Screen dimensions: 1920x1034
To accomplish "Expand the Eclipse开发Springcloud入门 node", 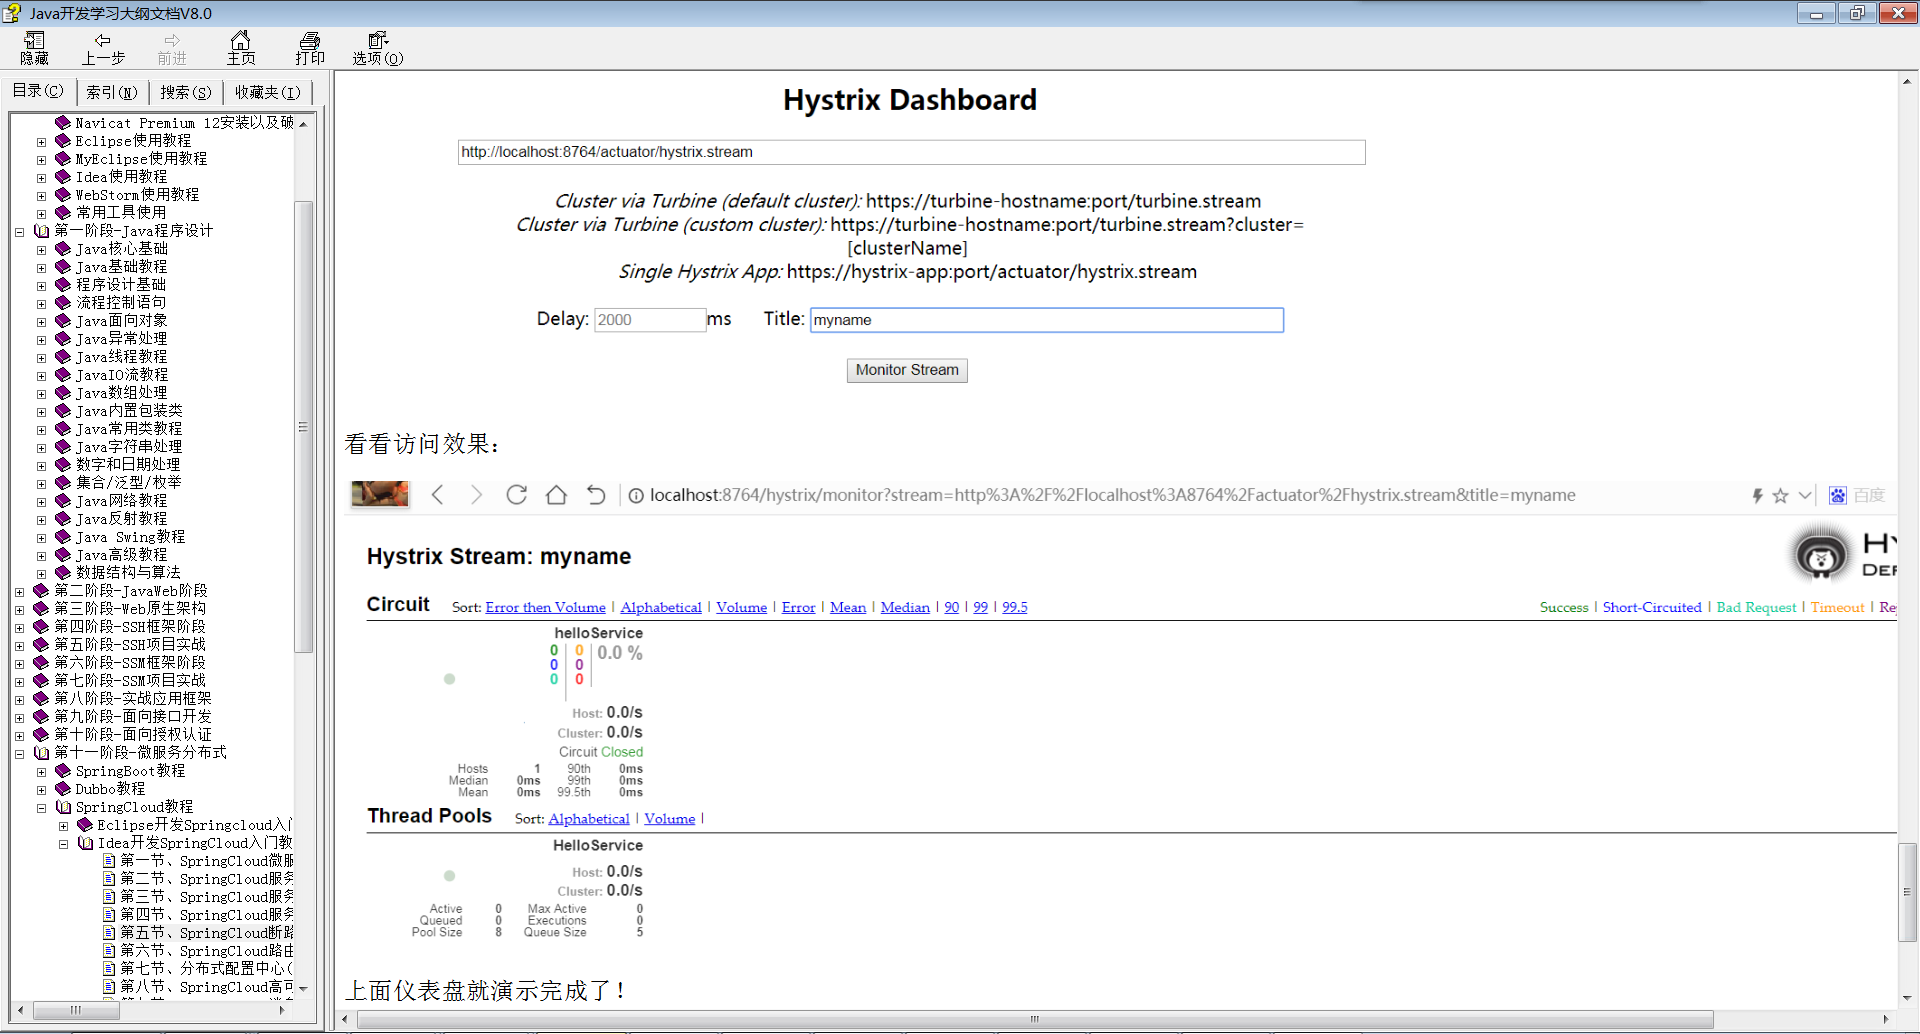I will [x=63, y=825].
